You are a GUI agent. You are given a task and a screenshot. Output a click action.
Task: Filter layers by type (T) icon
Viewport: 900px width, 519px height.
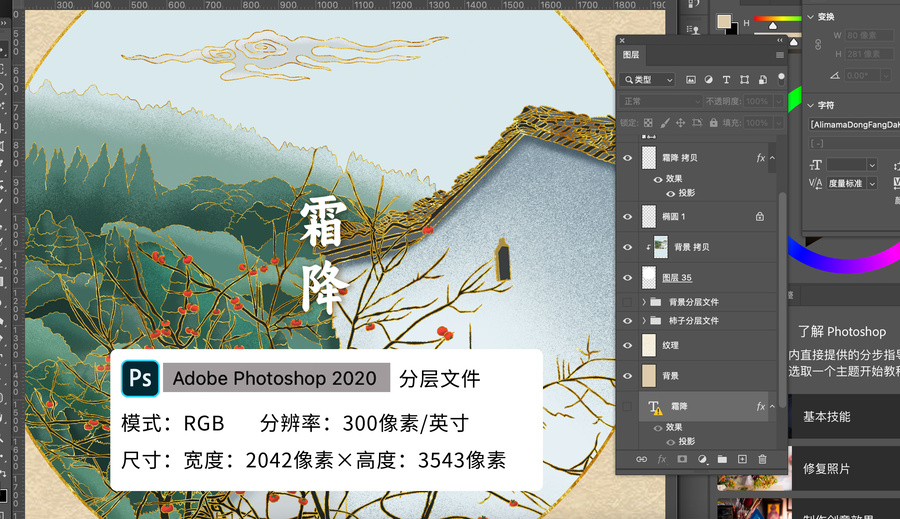pyautogui.click(x=726, y=80)
